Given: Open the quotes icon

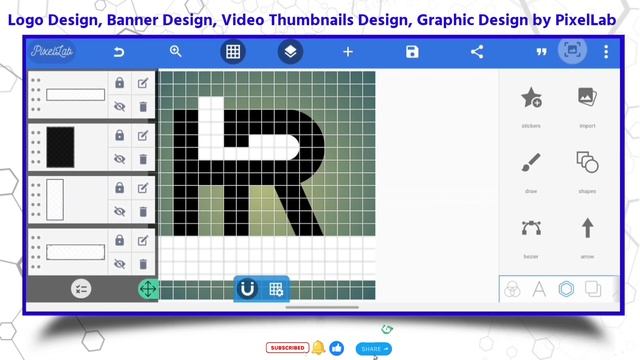Looking at the screenshot, I should tap(541, 52).
